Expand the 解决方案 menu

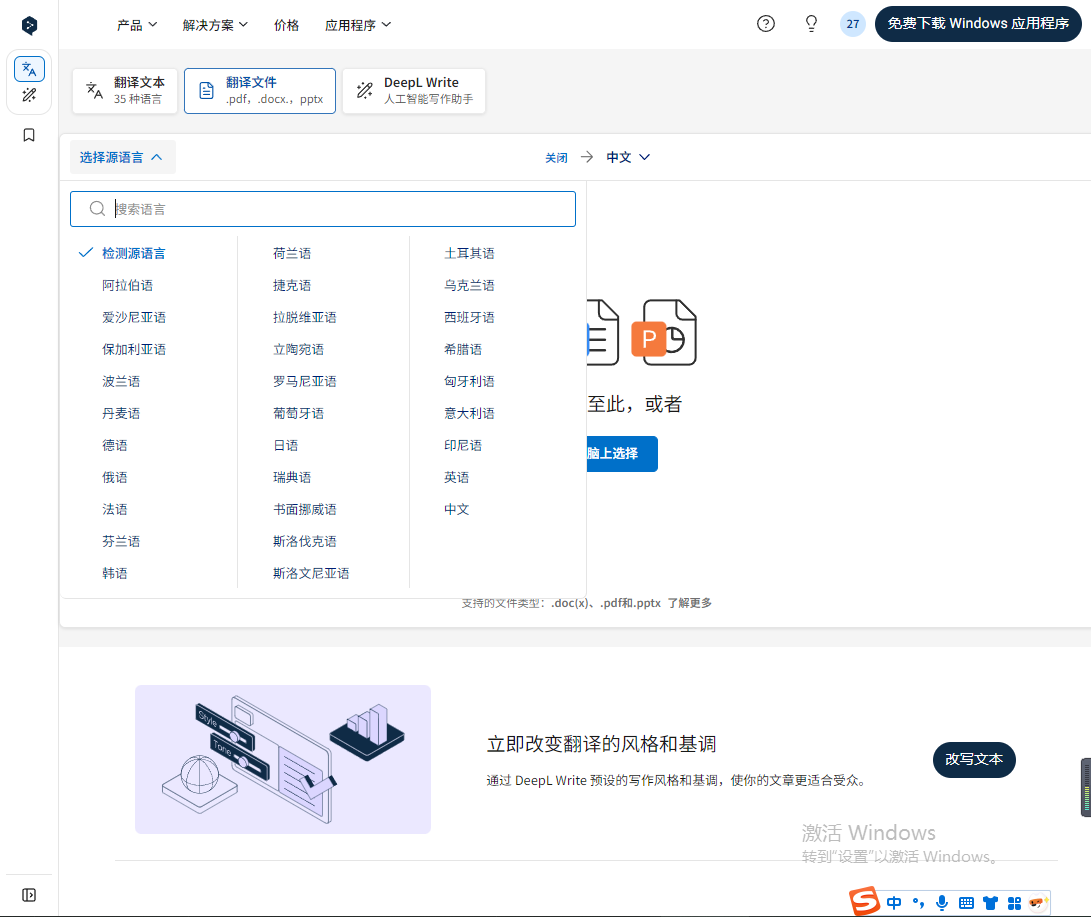216,25
